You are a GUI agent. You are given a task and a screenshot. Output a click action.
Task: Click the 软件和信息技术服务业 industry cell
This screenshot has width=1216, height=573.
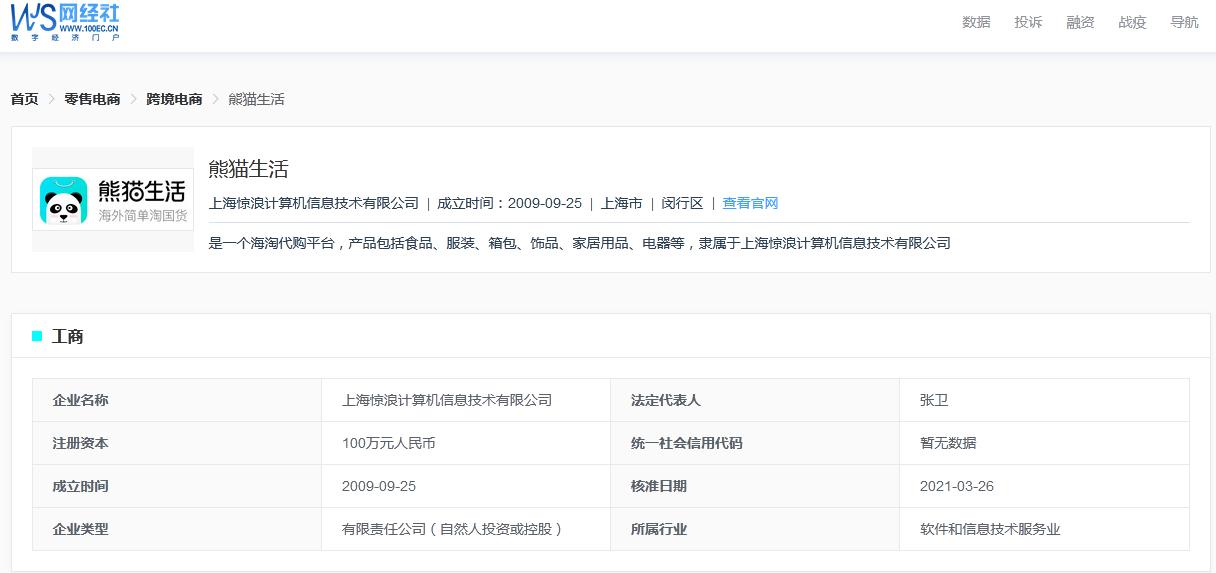pyautogui.click(x=989, y=529)
